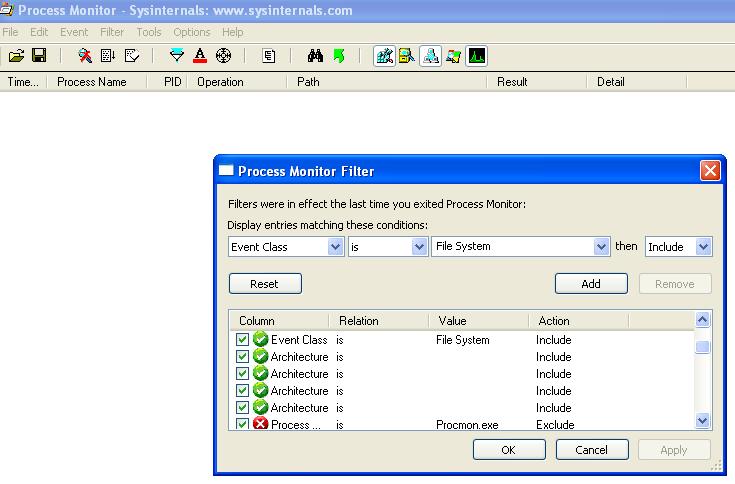Click filter list scrollbar down arrow
The width and height of the screenshot is (735, 484).
click(702, 421)
